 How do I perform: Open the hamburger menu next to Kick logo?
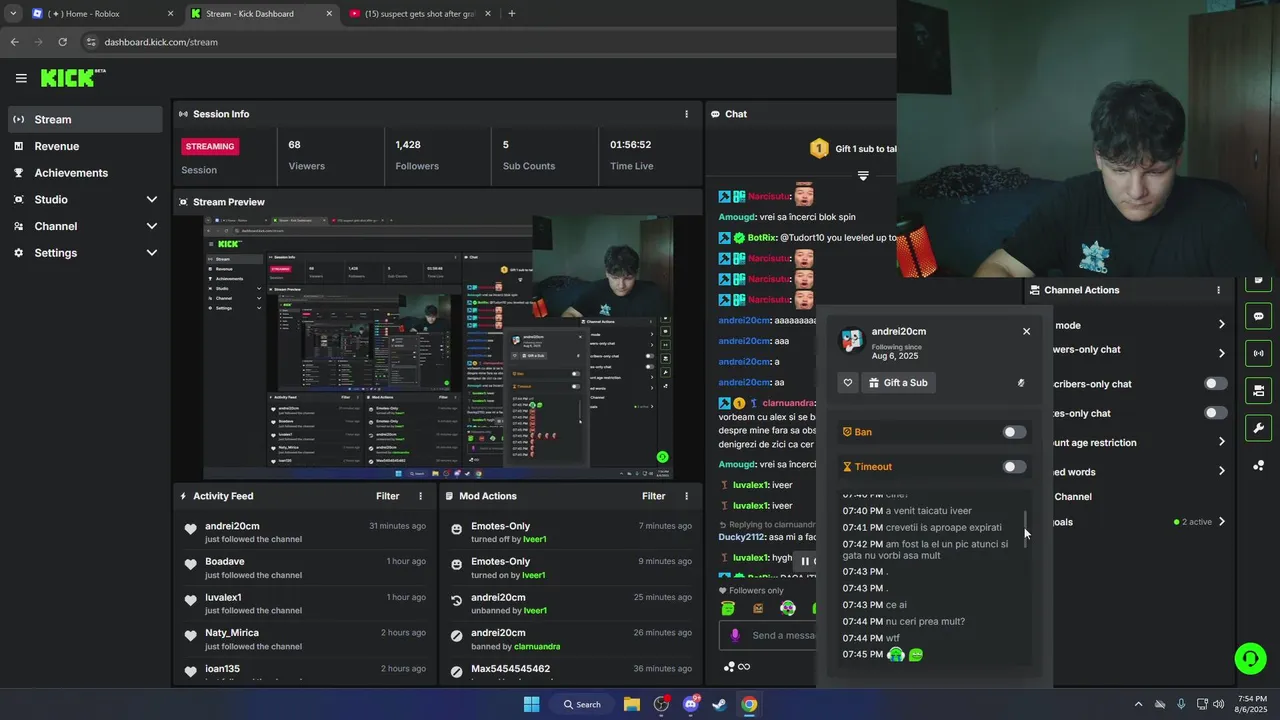point(21,78)
